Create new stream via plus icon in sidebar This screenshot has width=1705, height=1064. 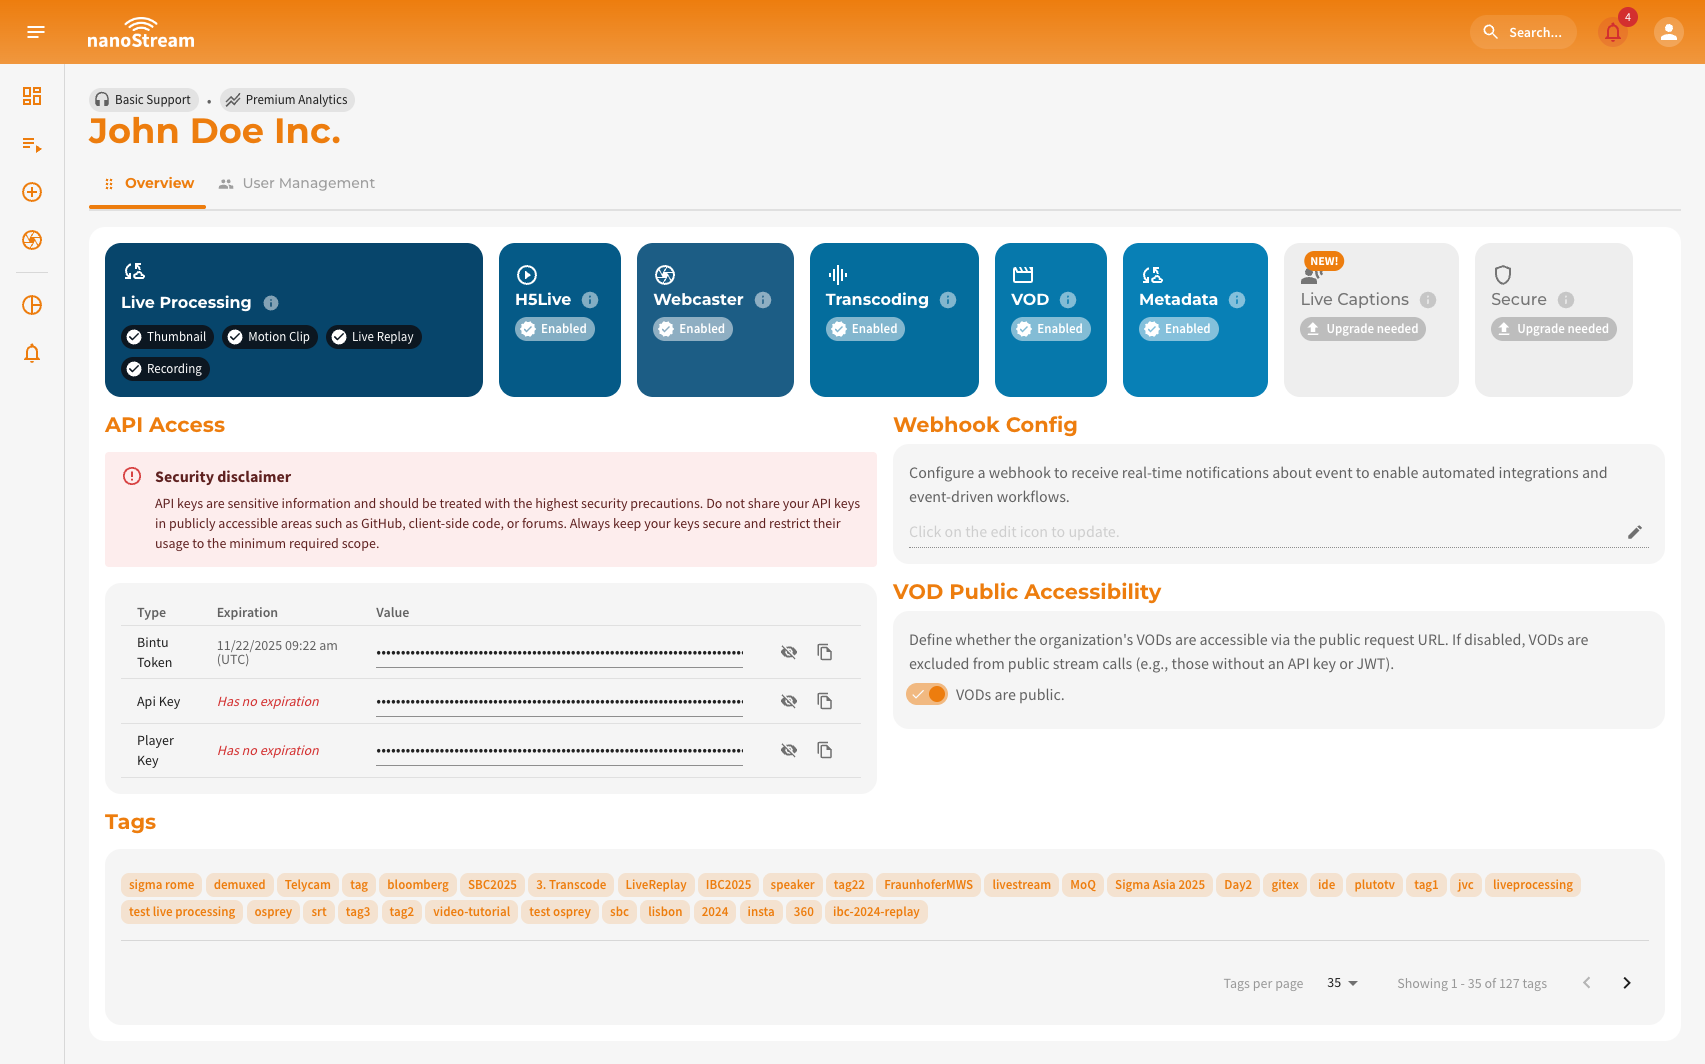coord(31,192)
